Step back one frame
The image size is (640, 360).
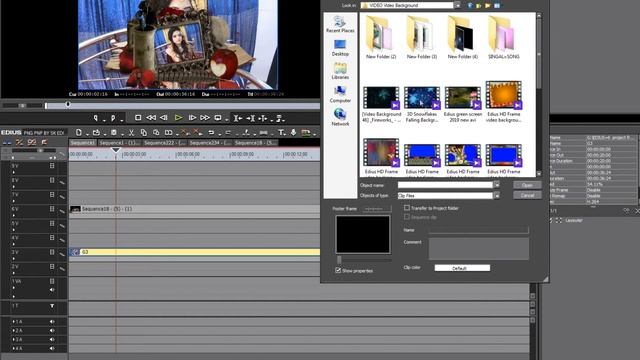coord(164,118)
